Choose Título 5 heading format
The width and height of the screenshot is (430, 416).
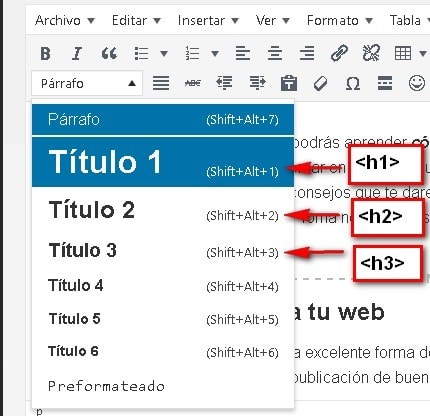pyautogui.click(x=163, y=319)
